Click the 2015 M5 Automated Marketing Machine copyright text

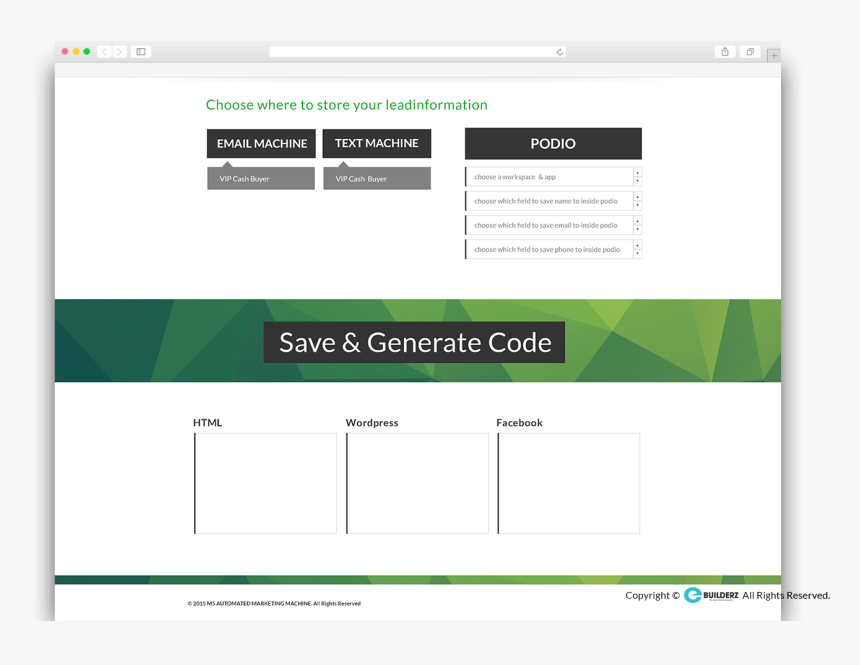[x=274, y=604]
